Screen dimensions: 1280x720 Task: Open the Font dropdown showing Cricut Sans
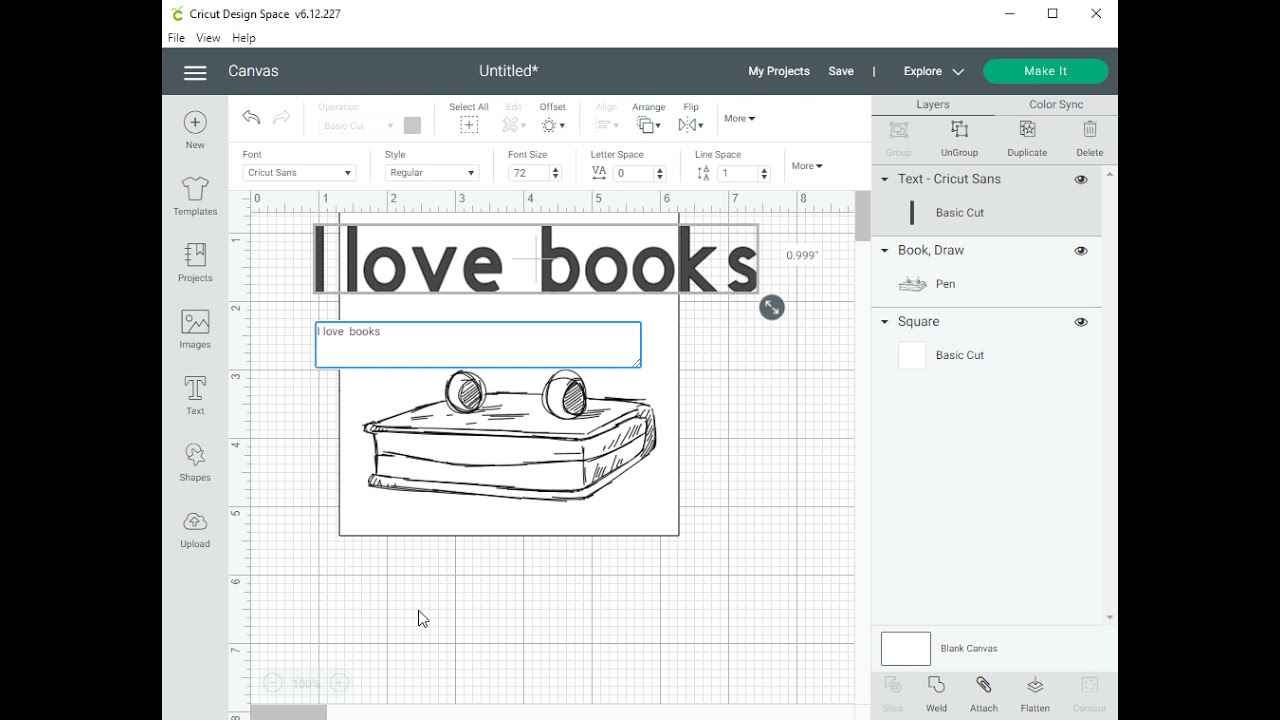click(x=299, y=173)
